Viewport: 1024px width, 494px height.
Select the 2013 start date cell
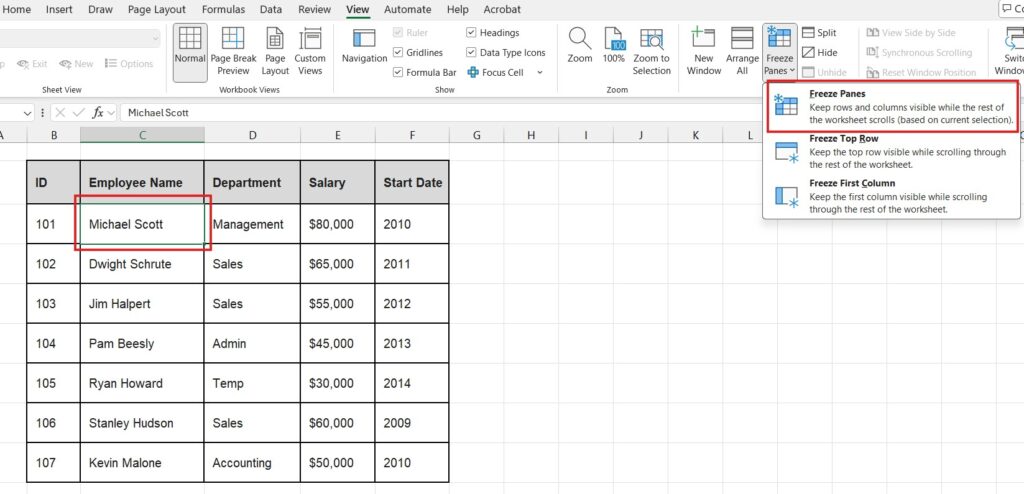(412, 344)
